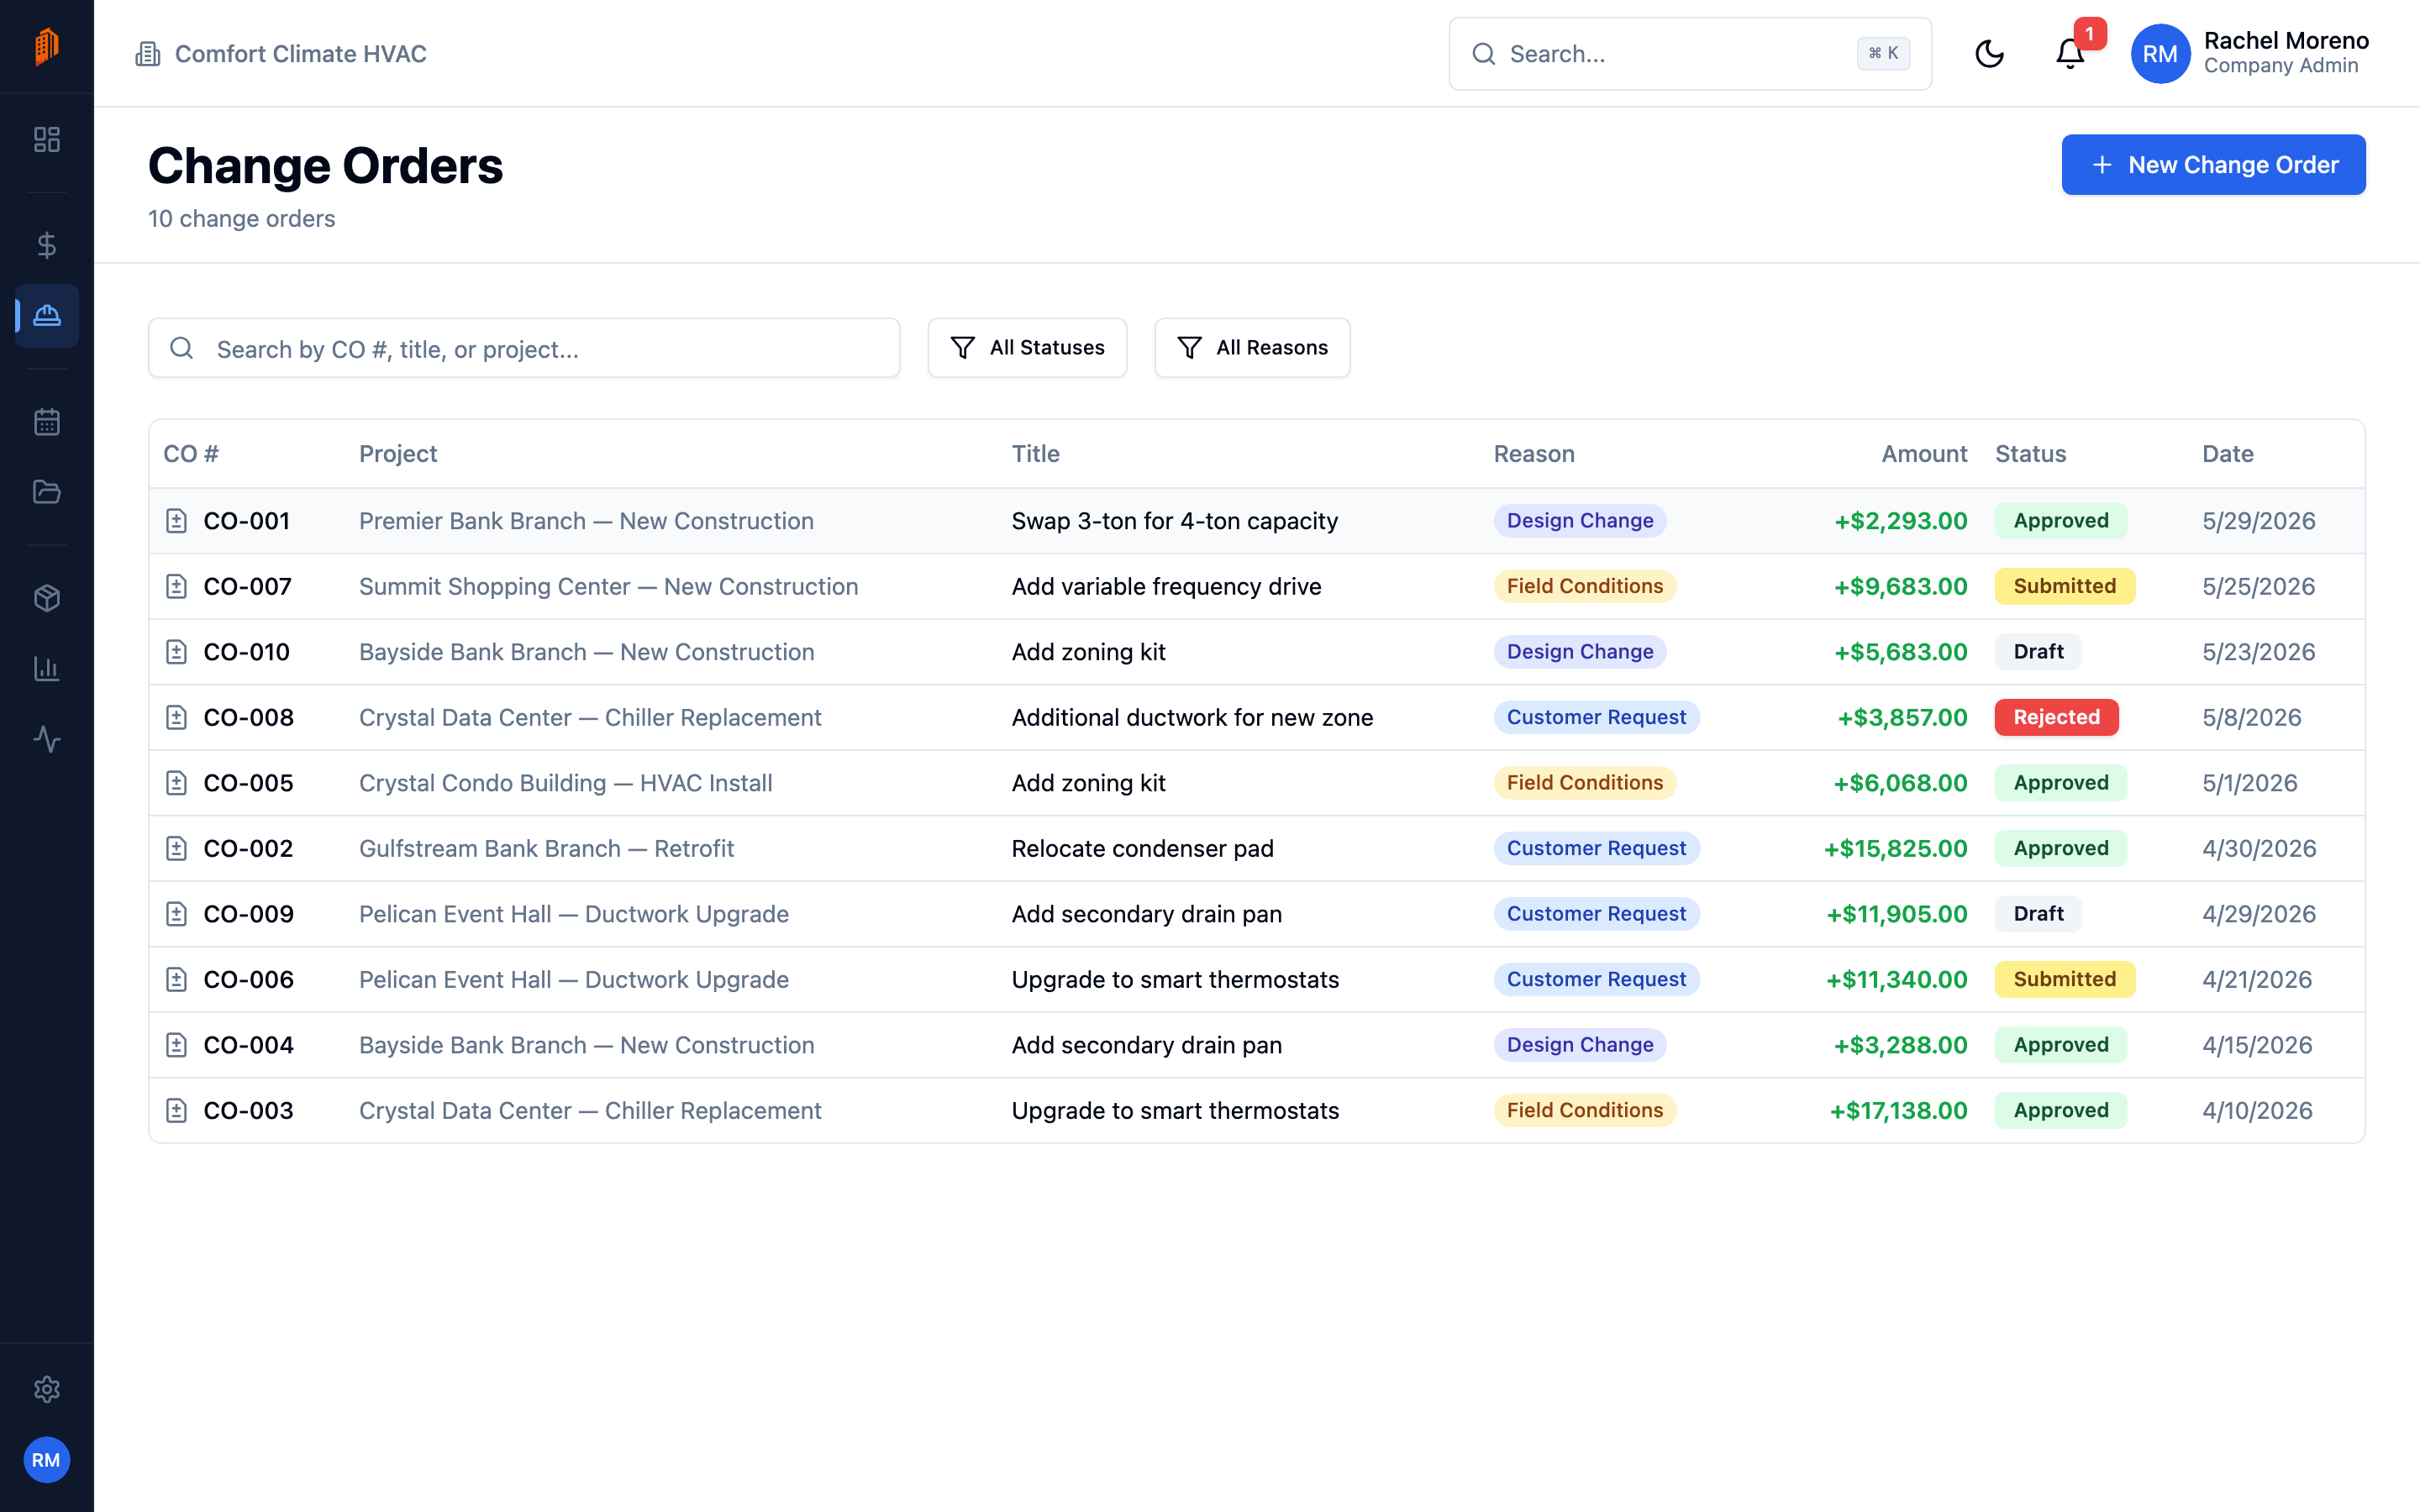Click the +$17,138.00 amount

tap(1898, 1110)
